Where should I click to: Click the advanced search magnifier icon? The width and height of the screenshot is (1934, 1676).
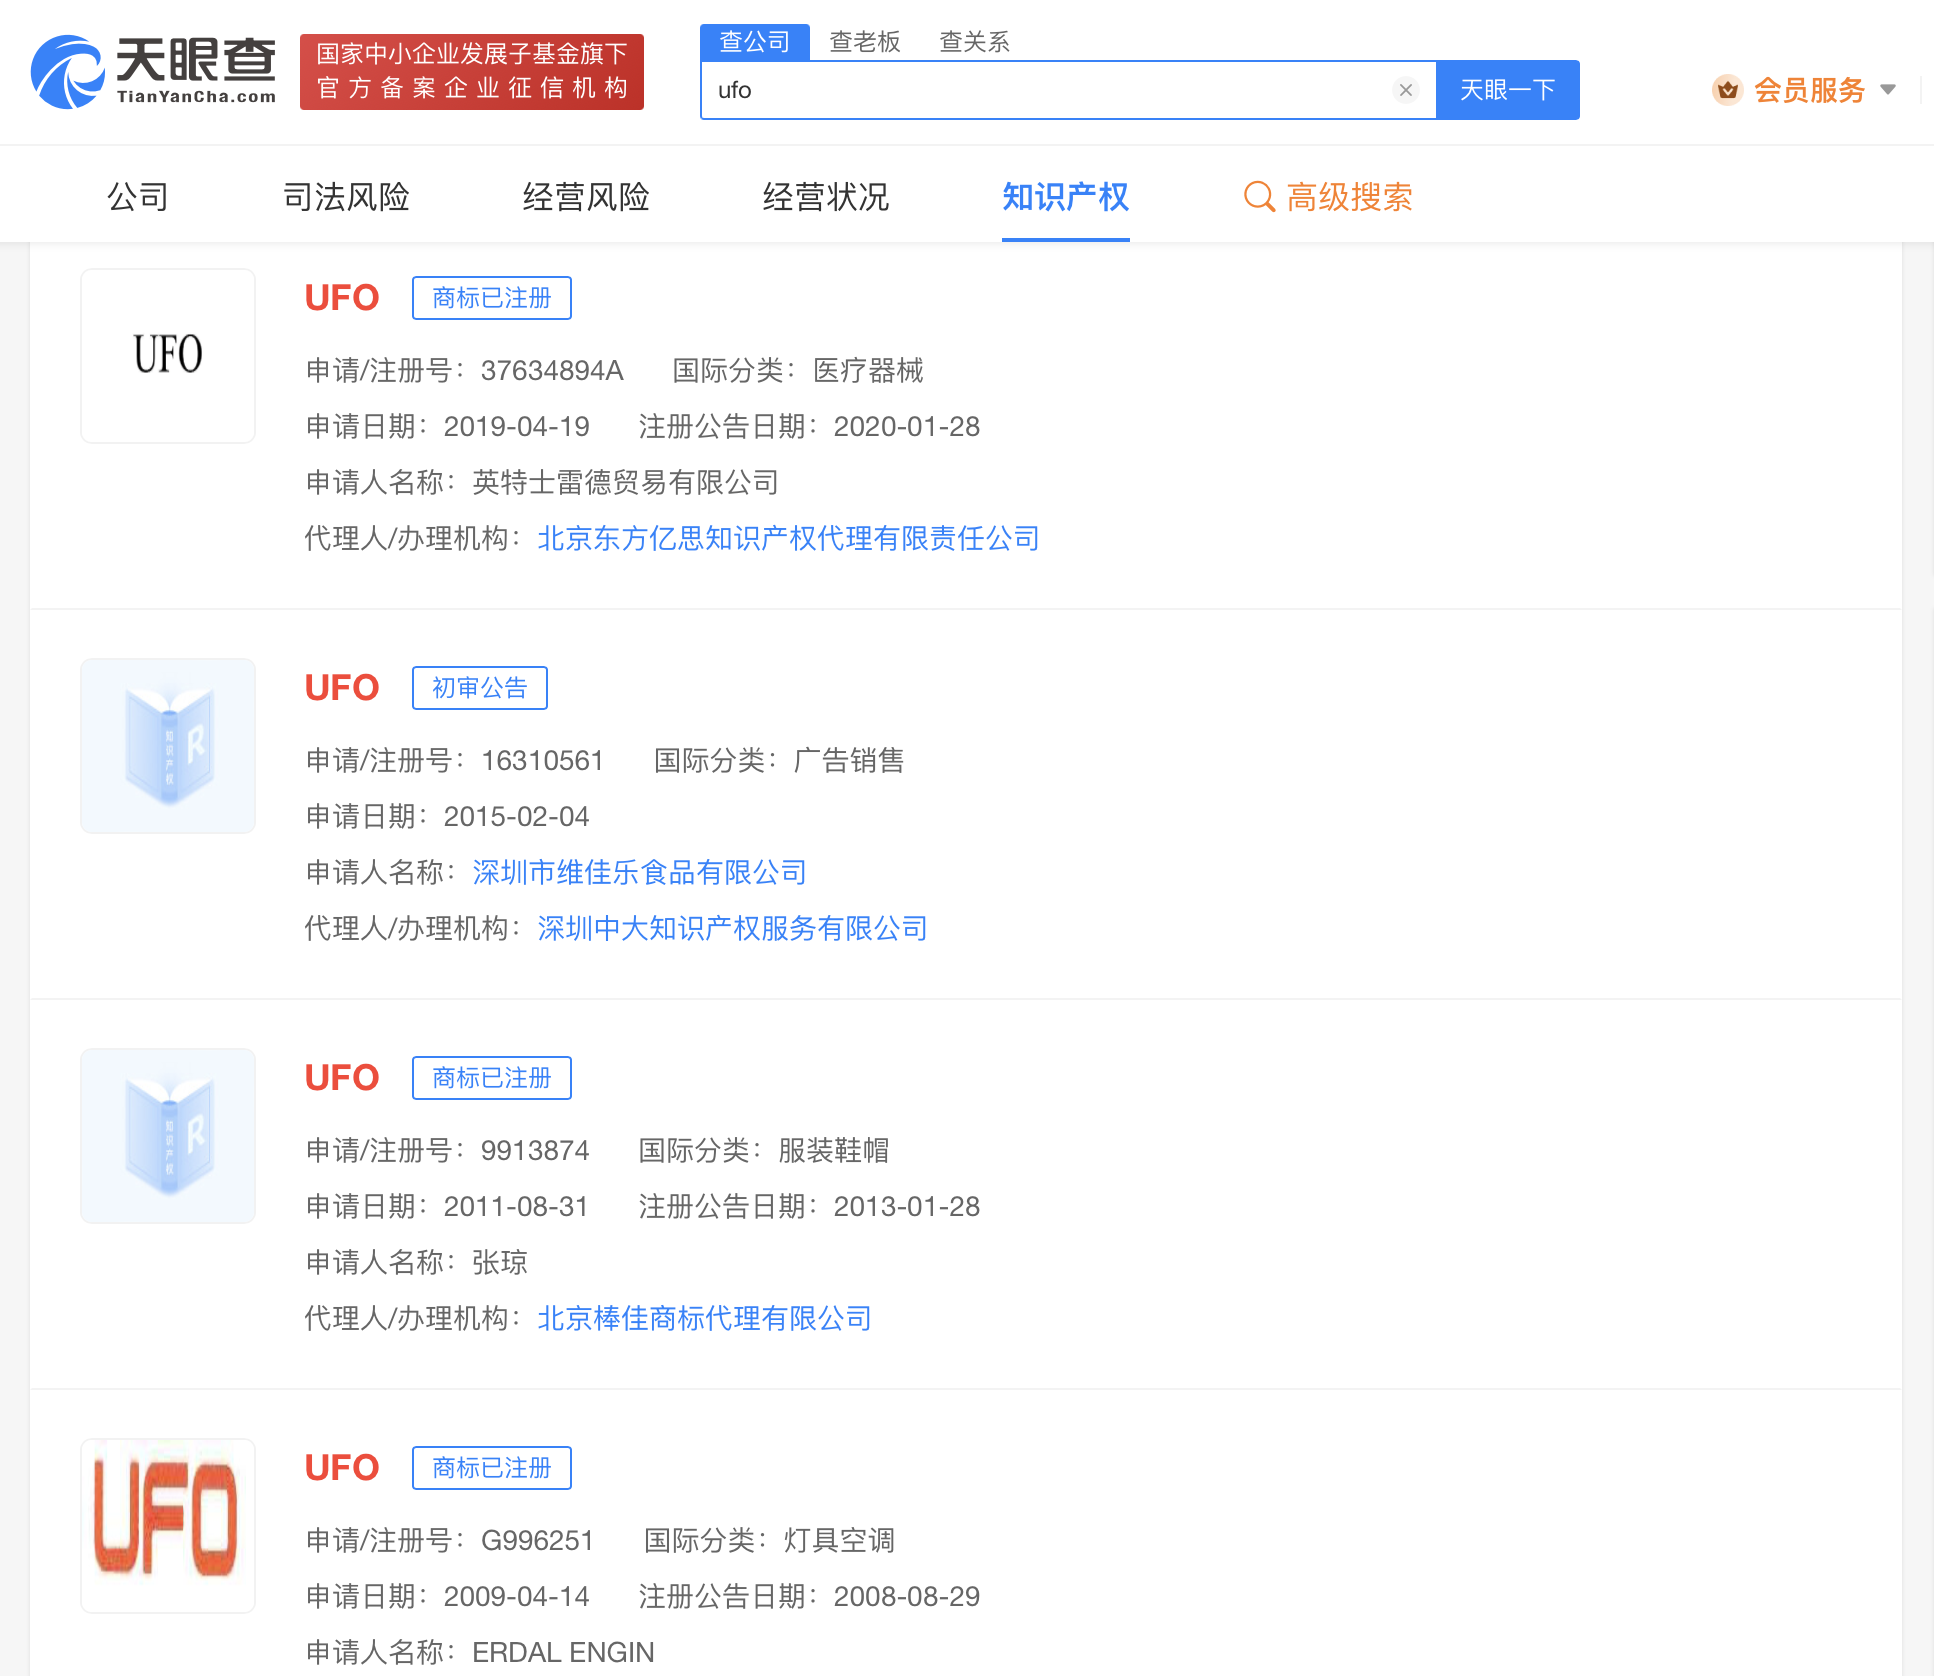click(1258, 197)
